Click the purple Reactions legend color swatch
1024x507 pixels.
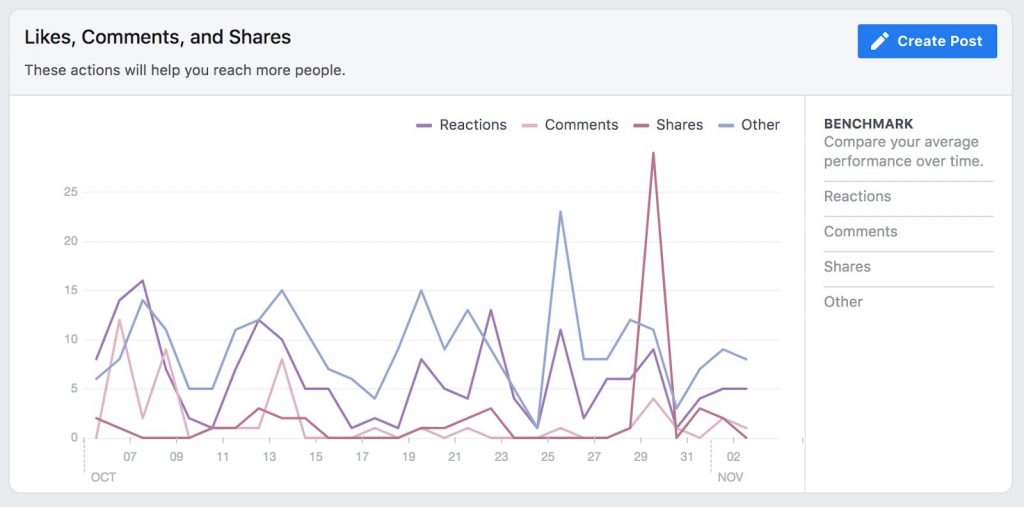coord(424,125)
